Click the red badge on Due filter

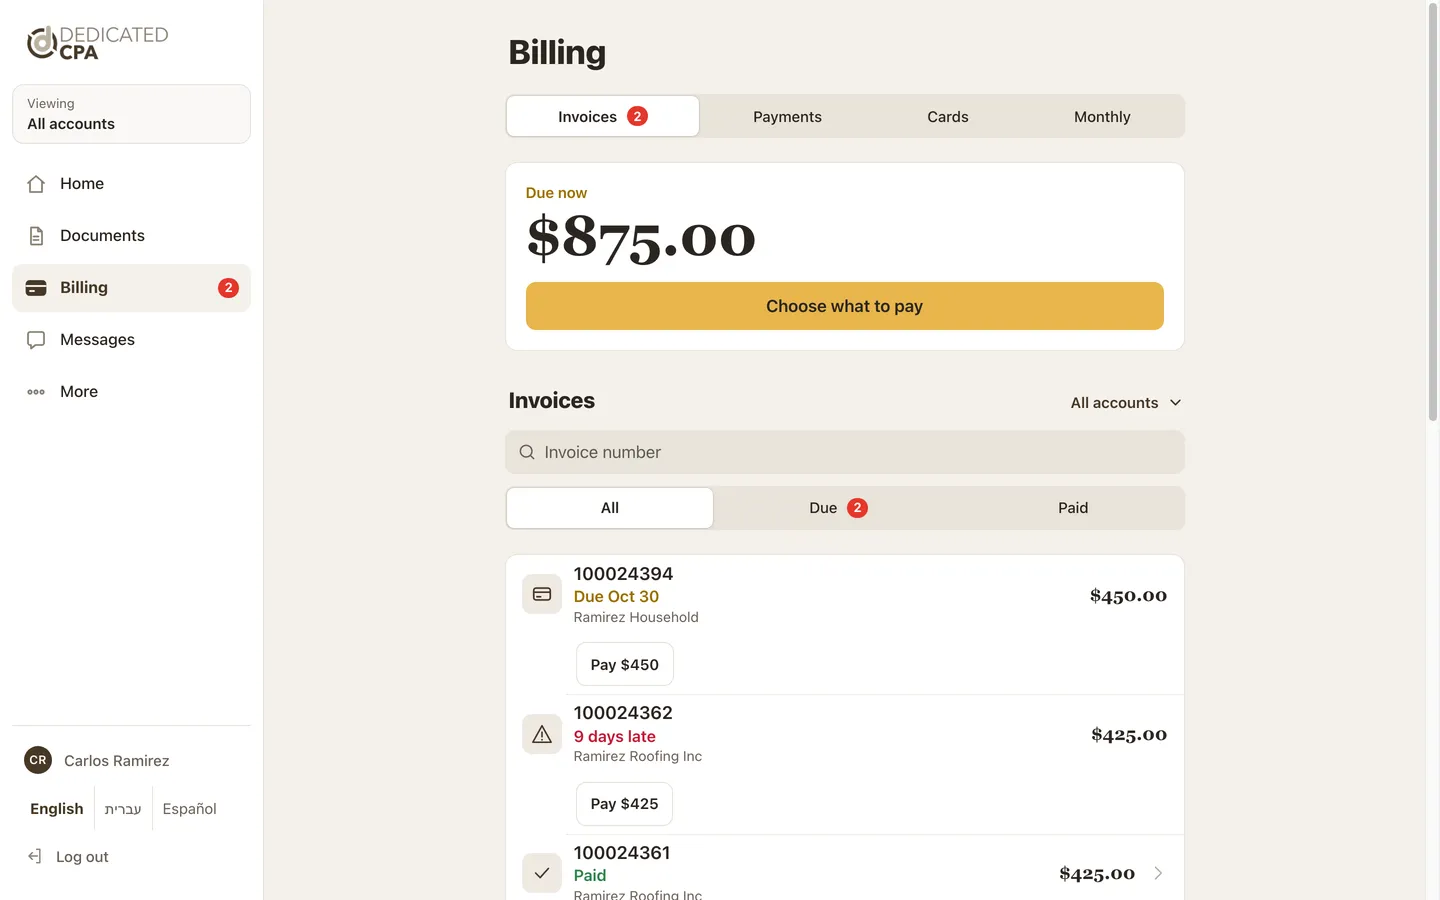click(x=857, y=508)
